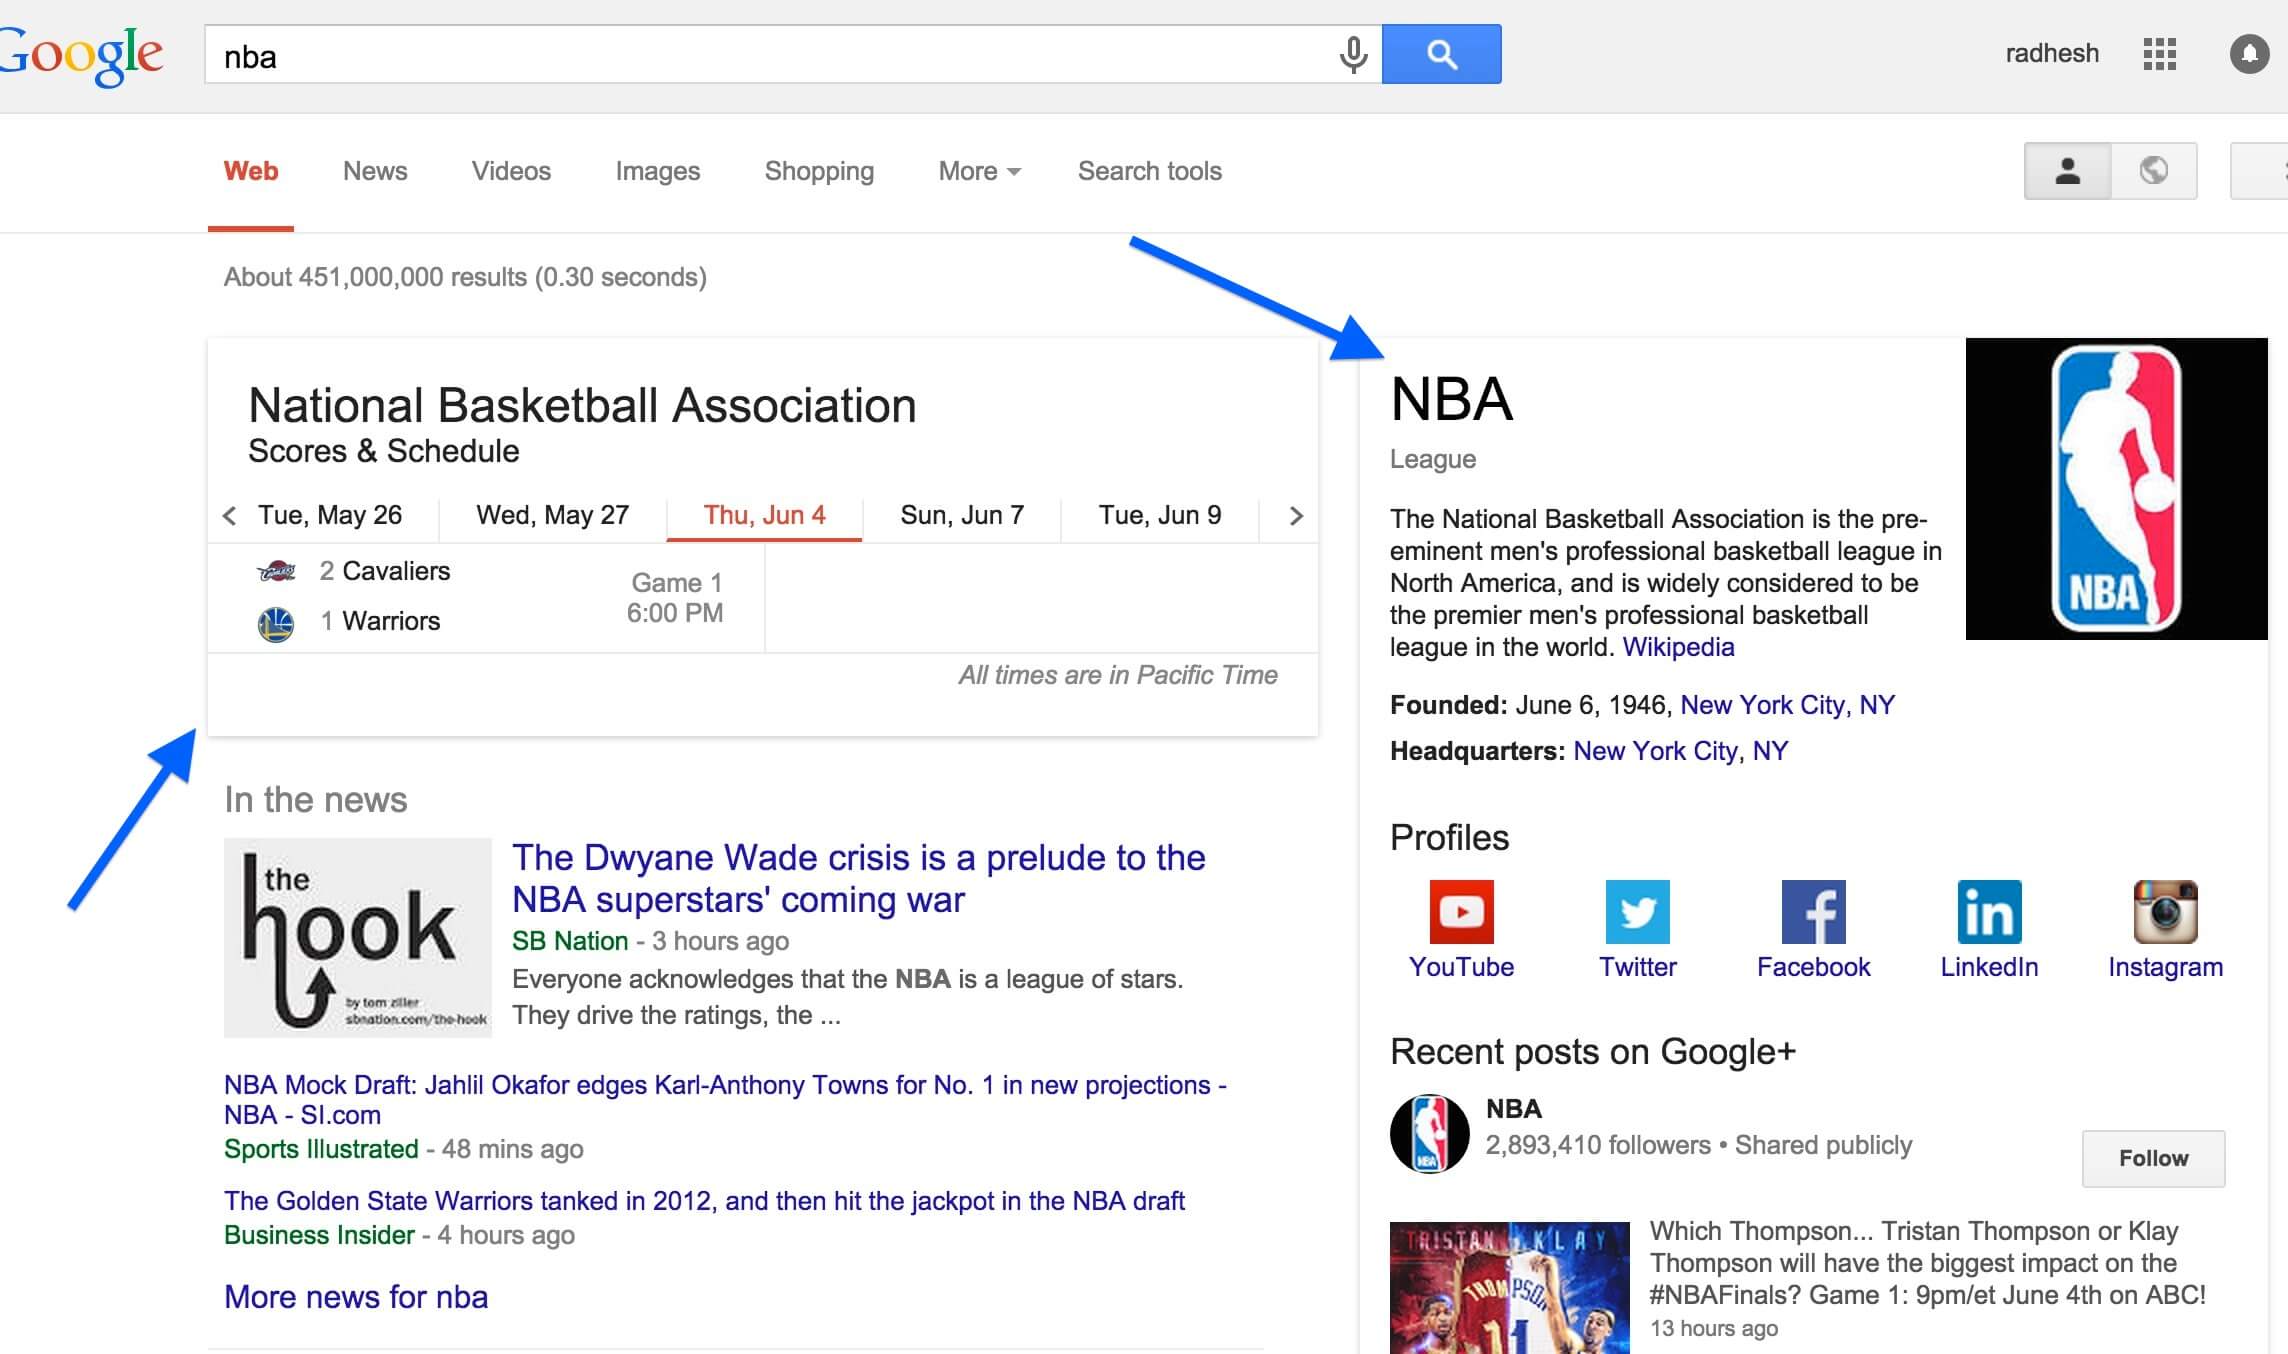Screen dimensions: 2288x1354
Task: Click the Cavaliers team name
Action: [396, 571]
